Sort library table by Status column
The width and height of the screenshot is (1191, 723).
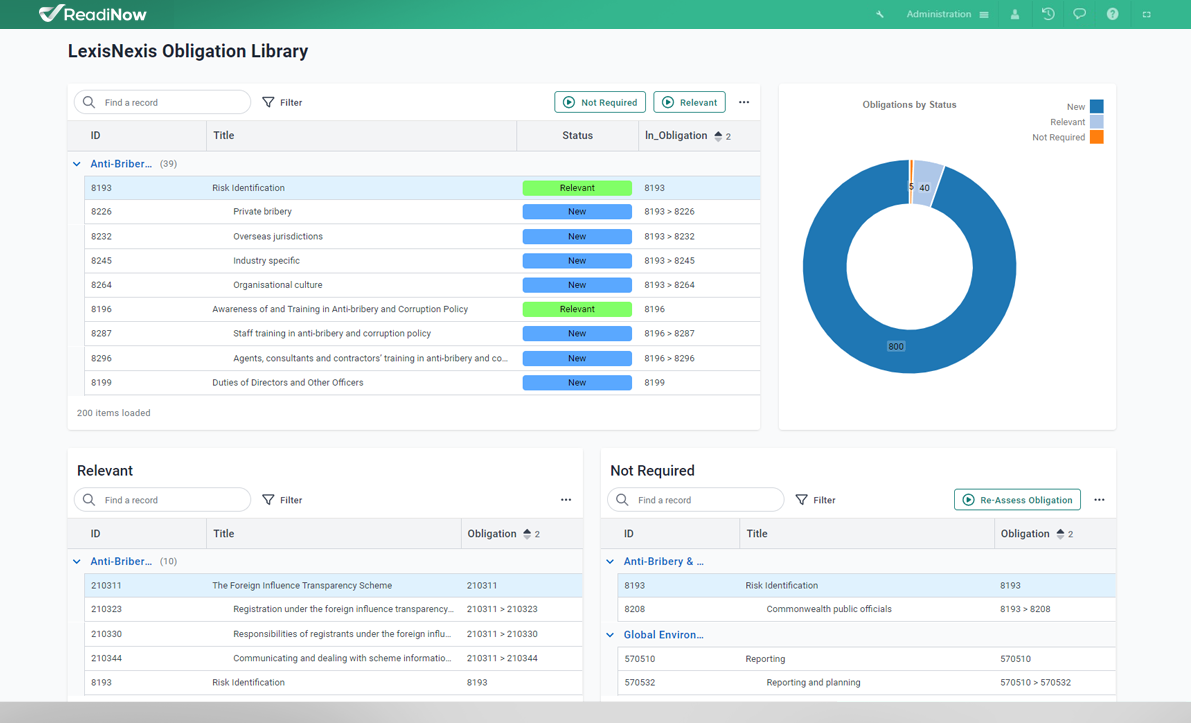(x=577, y=135)
